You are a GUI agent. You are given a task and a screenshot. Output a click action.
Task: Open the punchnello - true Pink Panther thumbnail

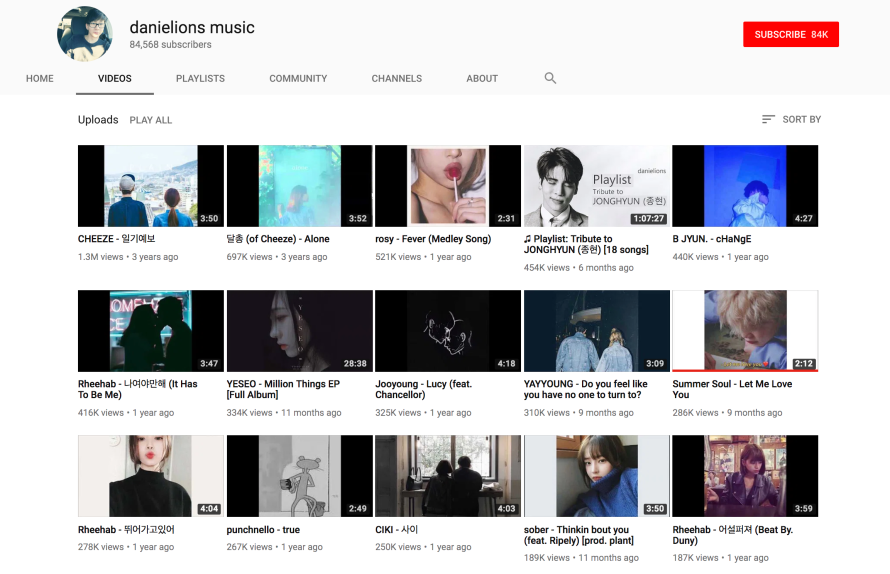300,476
